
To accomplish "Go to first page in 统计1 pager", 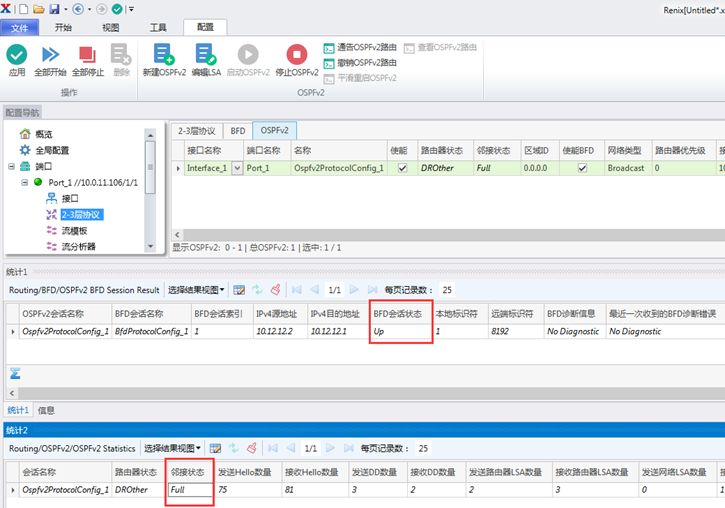I will point(296,290).
